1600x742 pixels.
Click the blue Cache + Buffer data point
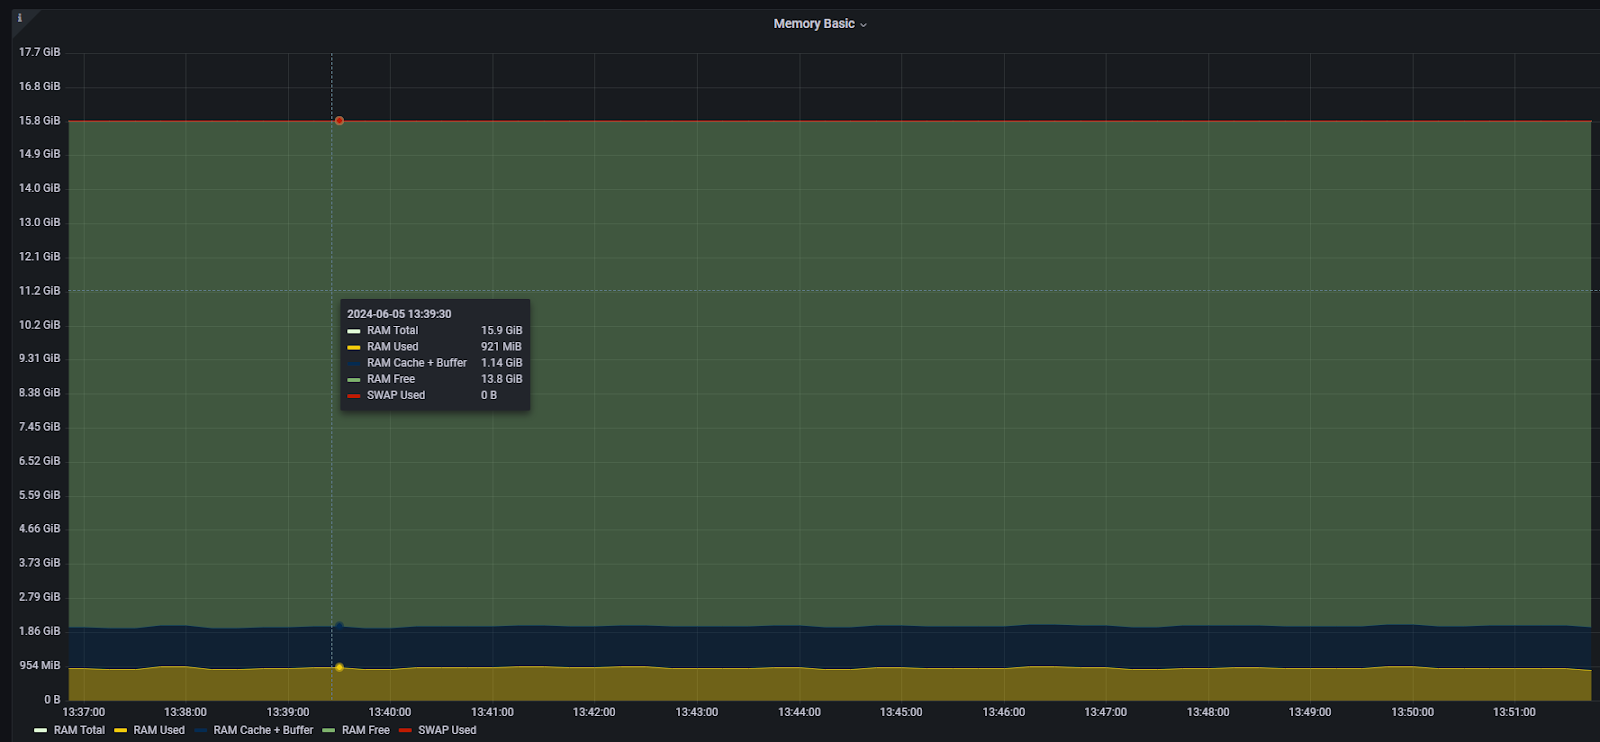(339, 626)
